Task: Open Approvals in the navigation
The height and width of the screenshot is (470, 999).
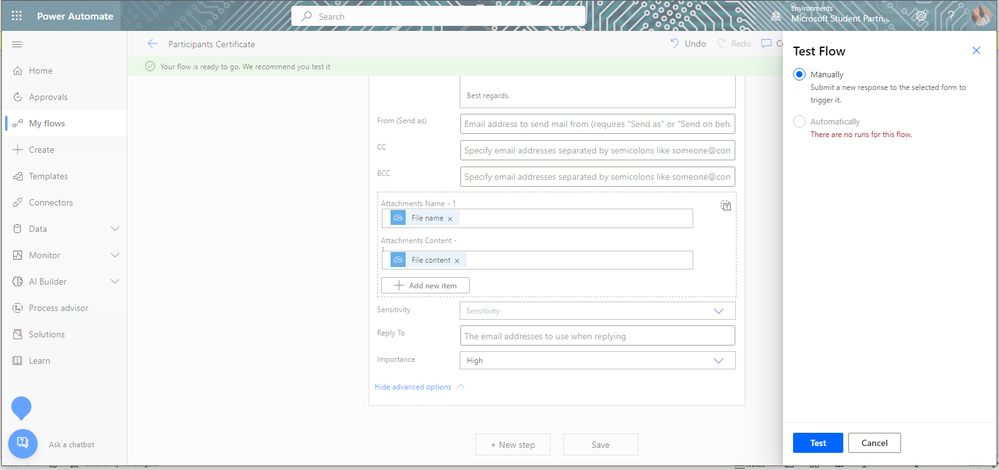Action: (x=48, y=97)
